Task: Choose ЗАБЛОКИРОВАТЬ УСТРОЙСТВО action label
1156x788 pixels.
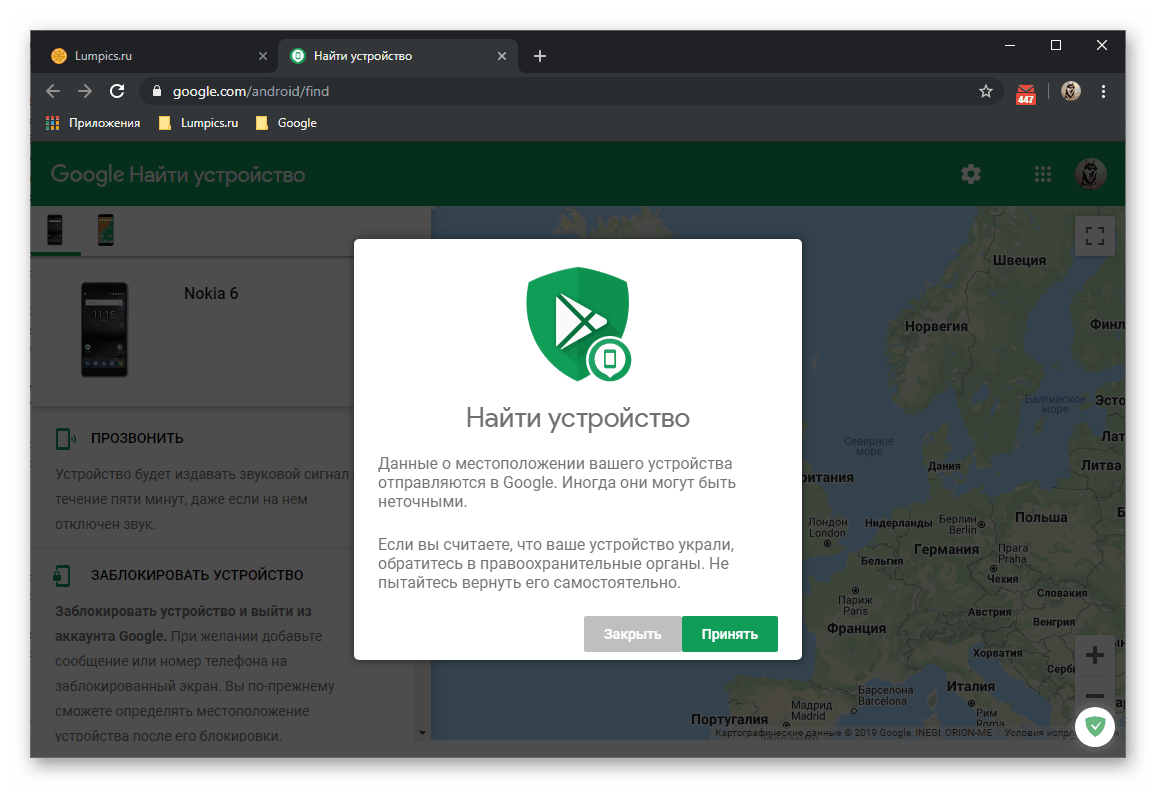Action: (x=197, y=576)
